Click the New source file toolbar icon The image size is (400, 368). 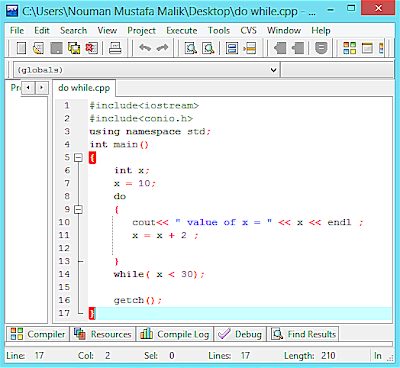tap(21, 48)
